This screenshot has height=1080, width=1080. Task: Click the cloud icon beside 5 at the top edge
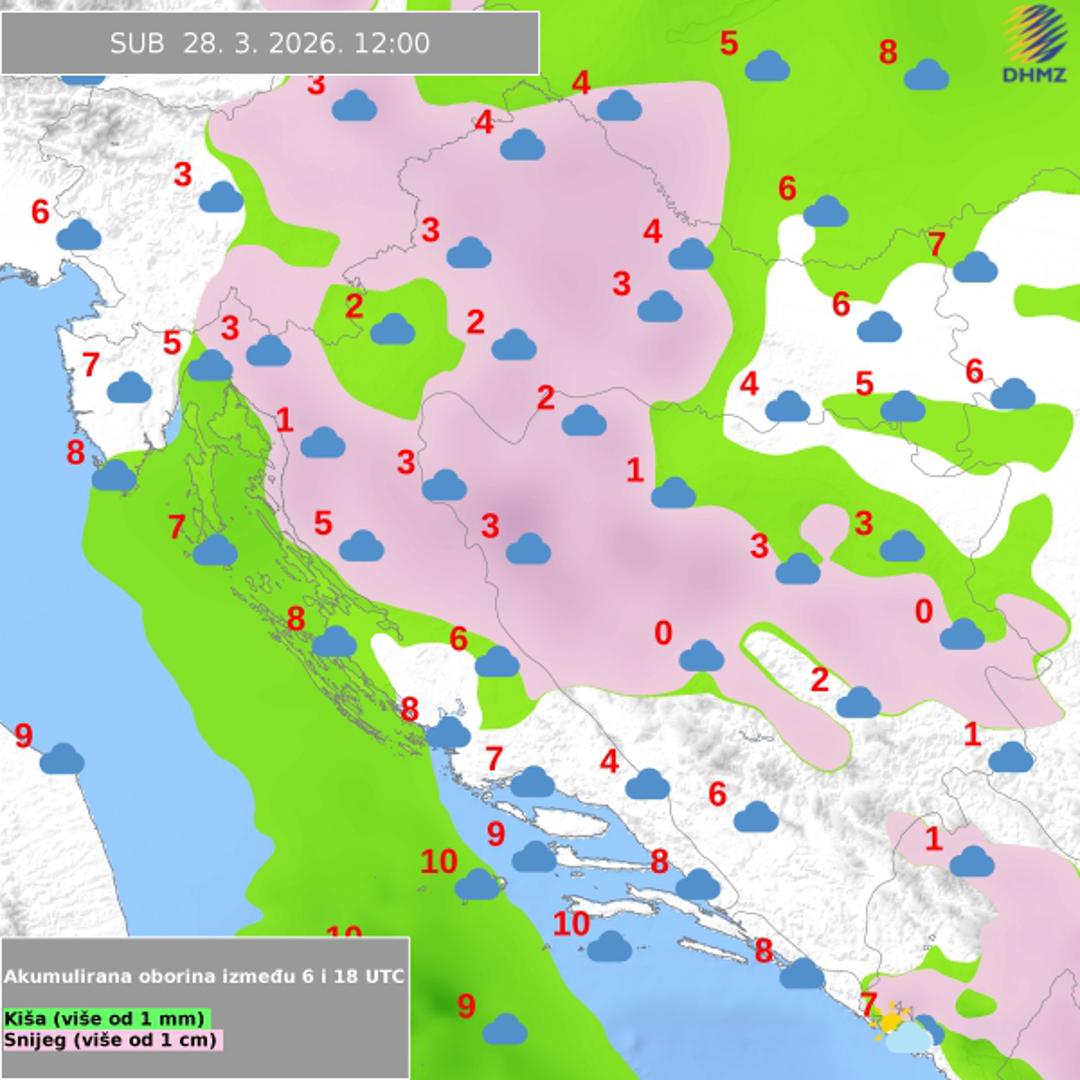point(767,67)
